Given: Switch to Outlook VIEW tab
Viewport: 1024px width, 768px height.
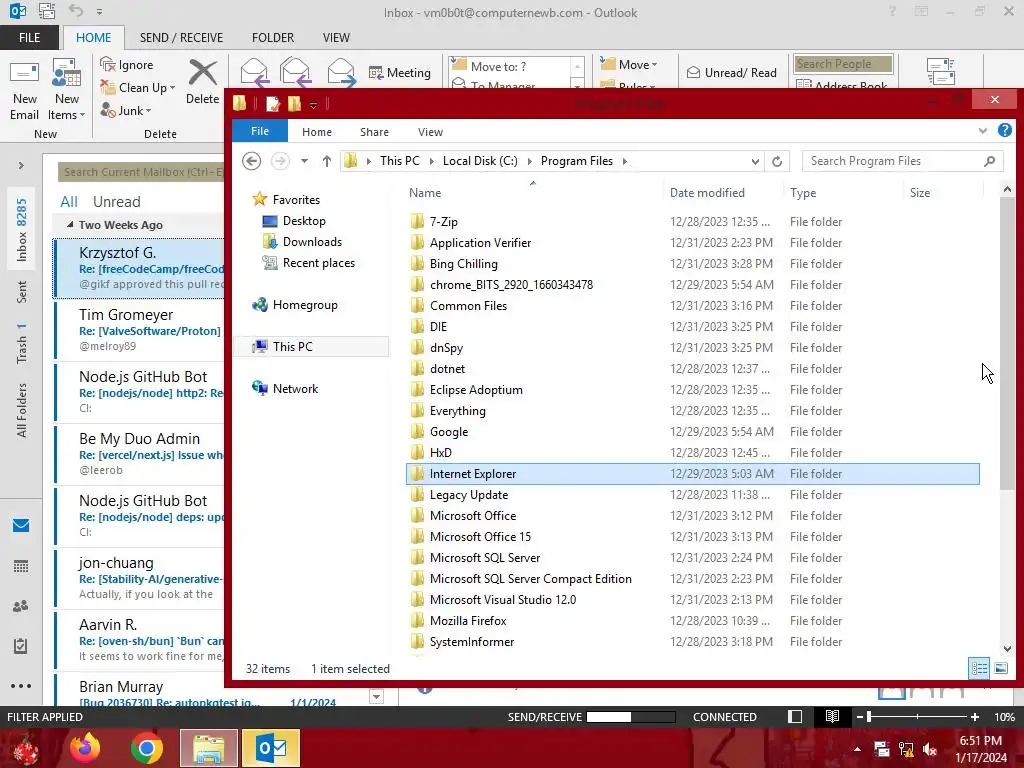Looking at the screenshot, I should click(336, 38).
